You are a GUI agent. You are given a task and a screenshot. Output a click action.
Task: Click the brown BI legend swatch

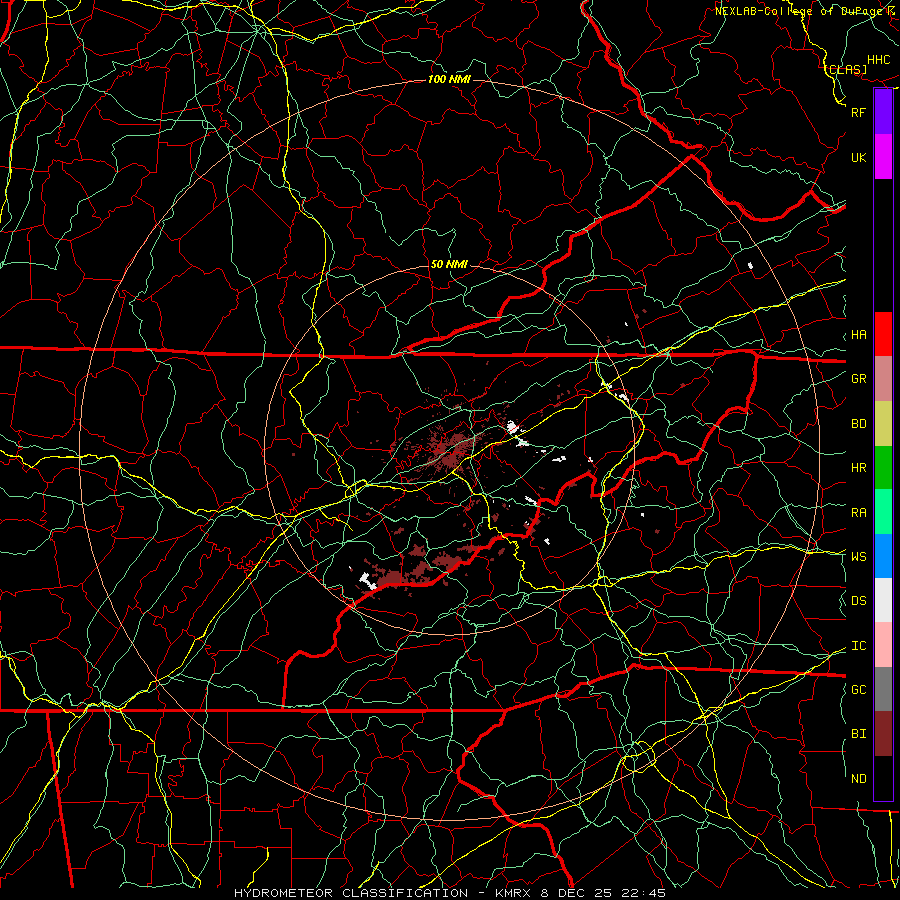(883, 734)
